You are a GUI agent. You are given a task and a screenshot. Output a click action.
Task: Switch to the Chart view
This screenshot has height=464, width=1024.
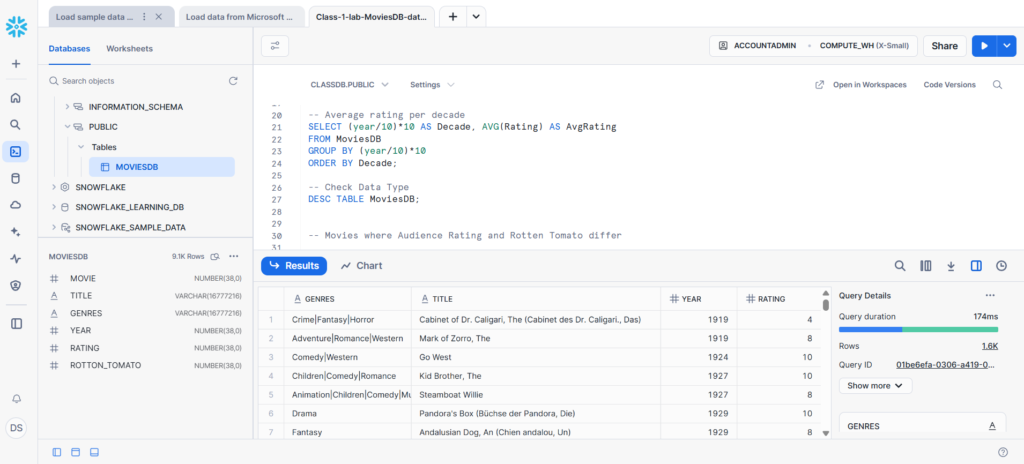361,265
